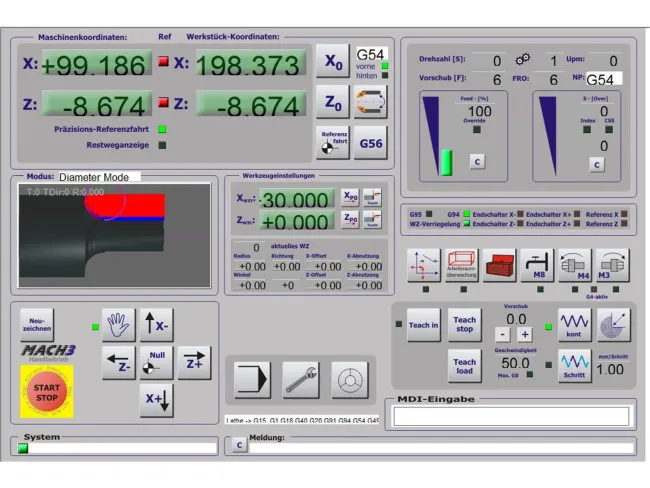Image resolution: width=650 pixels, height=488 pixels.
Task: Open the wrench settings screen
Action: 301,379
